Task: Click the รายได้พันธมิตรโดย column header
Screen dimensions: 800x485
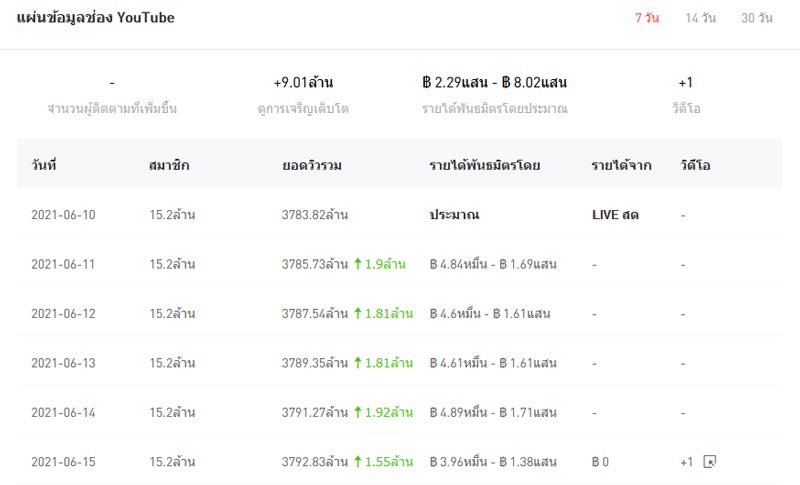Action: click(x=485, y=165)
